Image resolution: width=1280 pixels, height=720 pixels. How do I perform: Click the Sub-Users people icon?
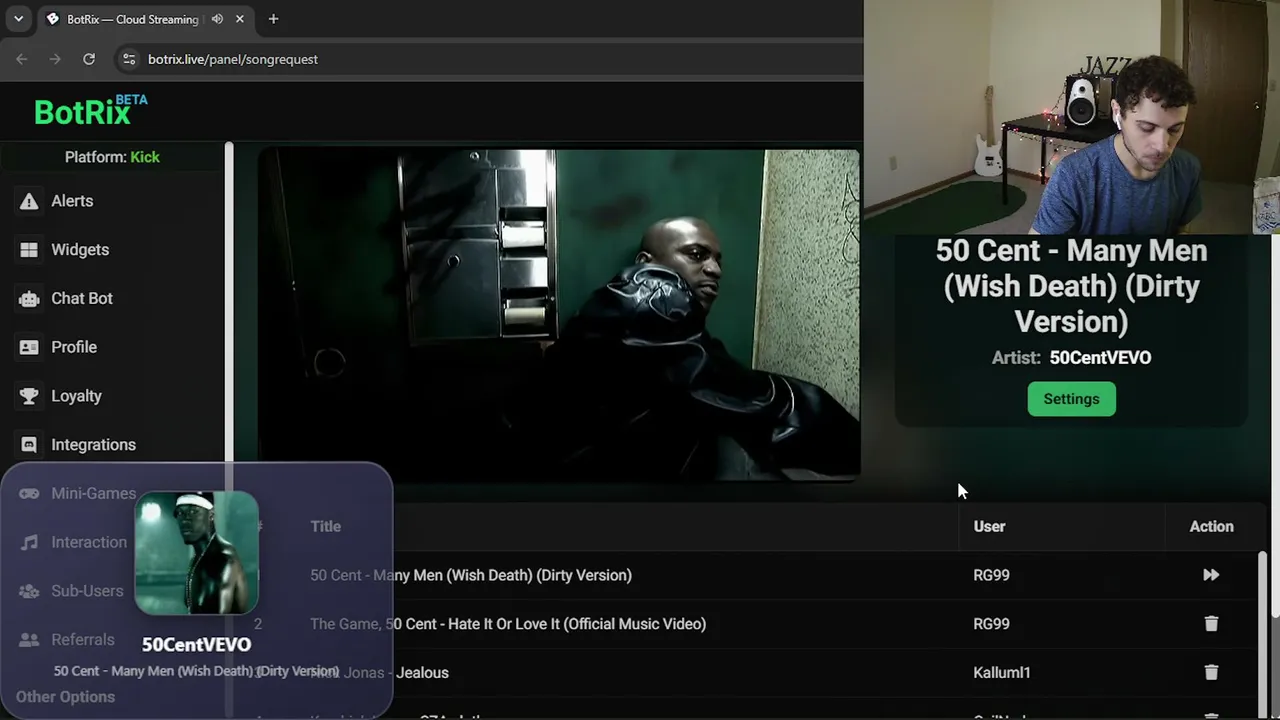(29, 591)
